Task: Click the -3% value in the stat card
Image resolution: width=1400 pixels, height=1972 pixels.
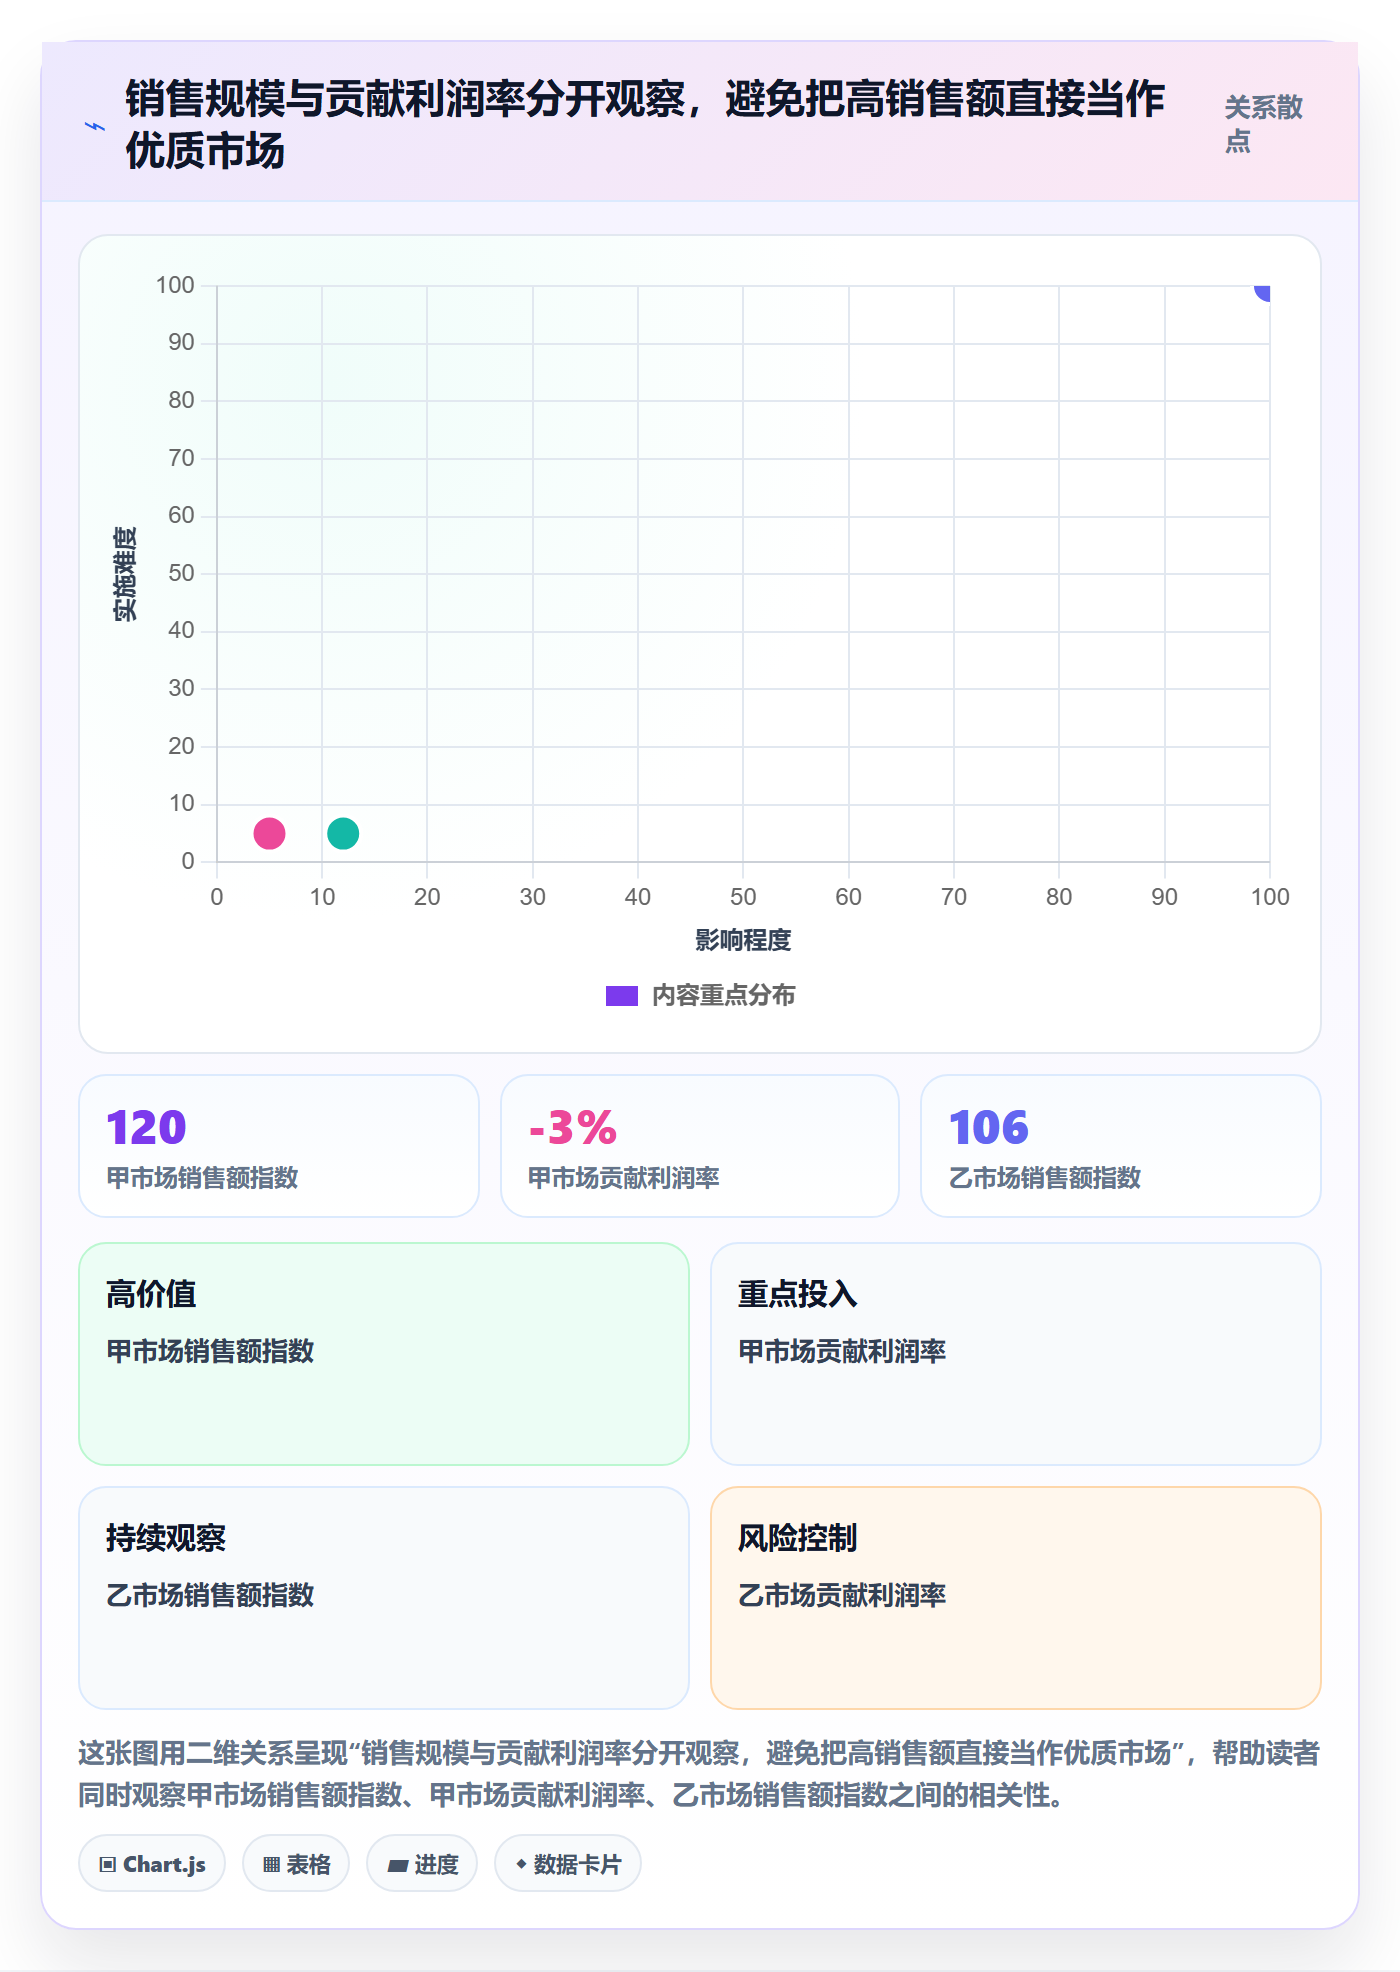Action: pyautogui.click(x=573, y=1128)
